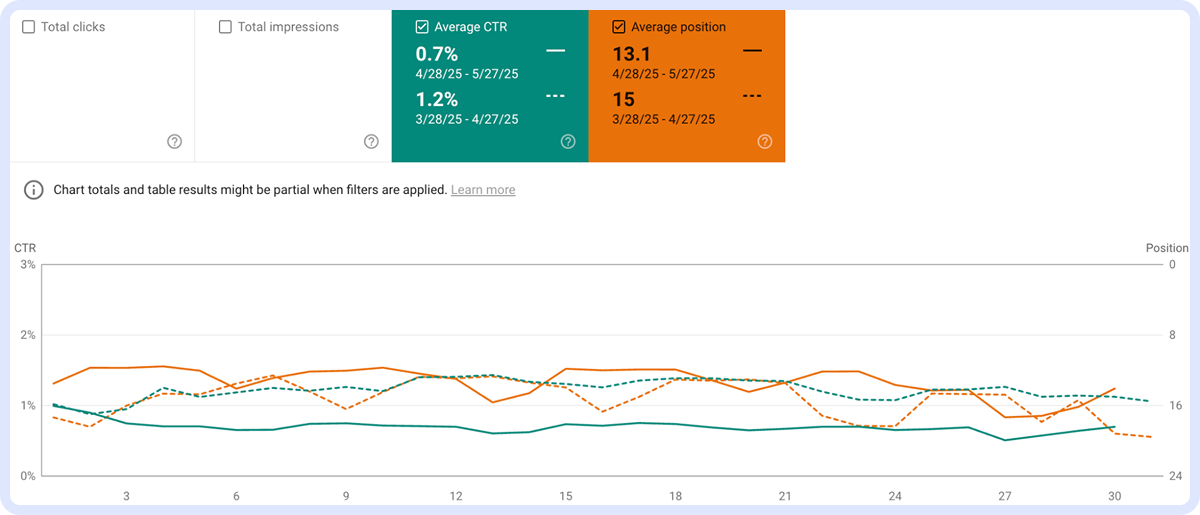Select the 1.2% previous period CTR value
Image resolution: width=1200 pixels, height=515 pixels.
[437, 100]
